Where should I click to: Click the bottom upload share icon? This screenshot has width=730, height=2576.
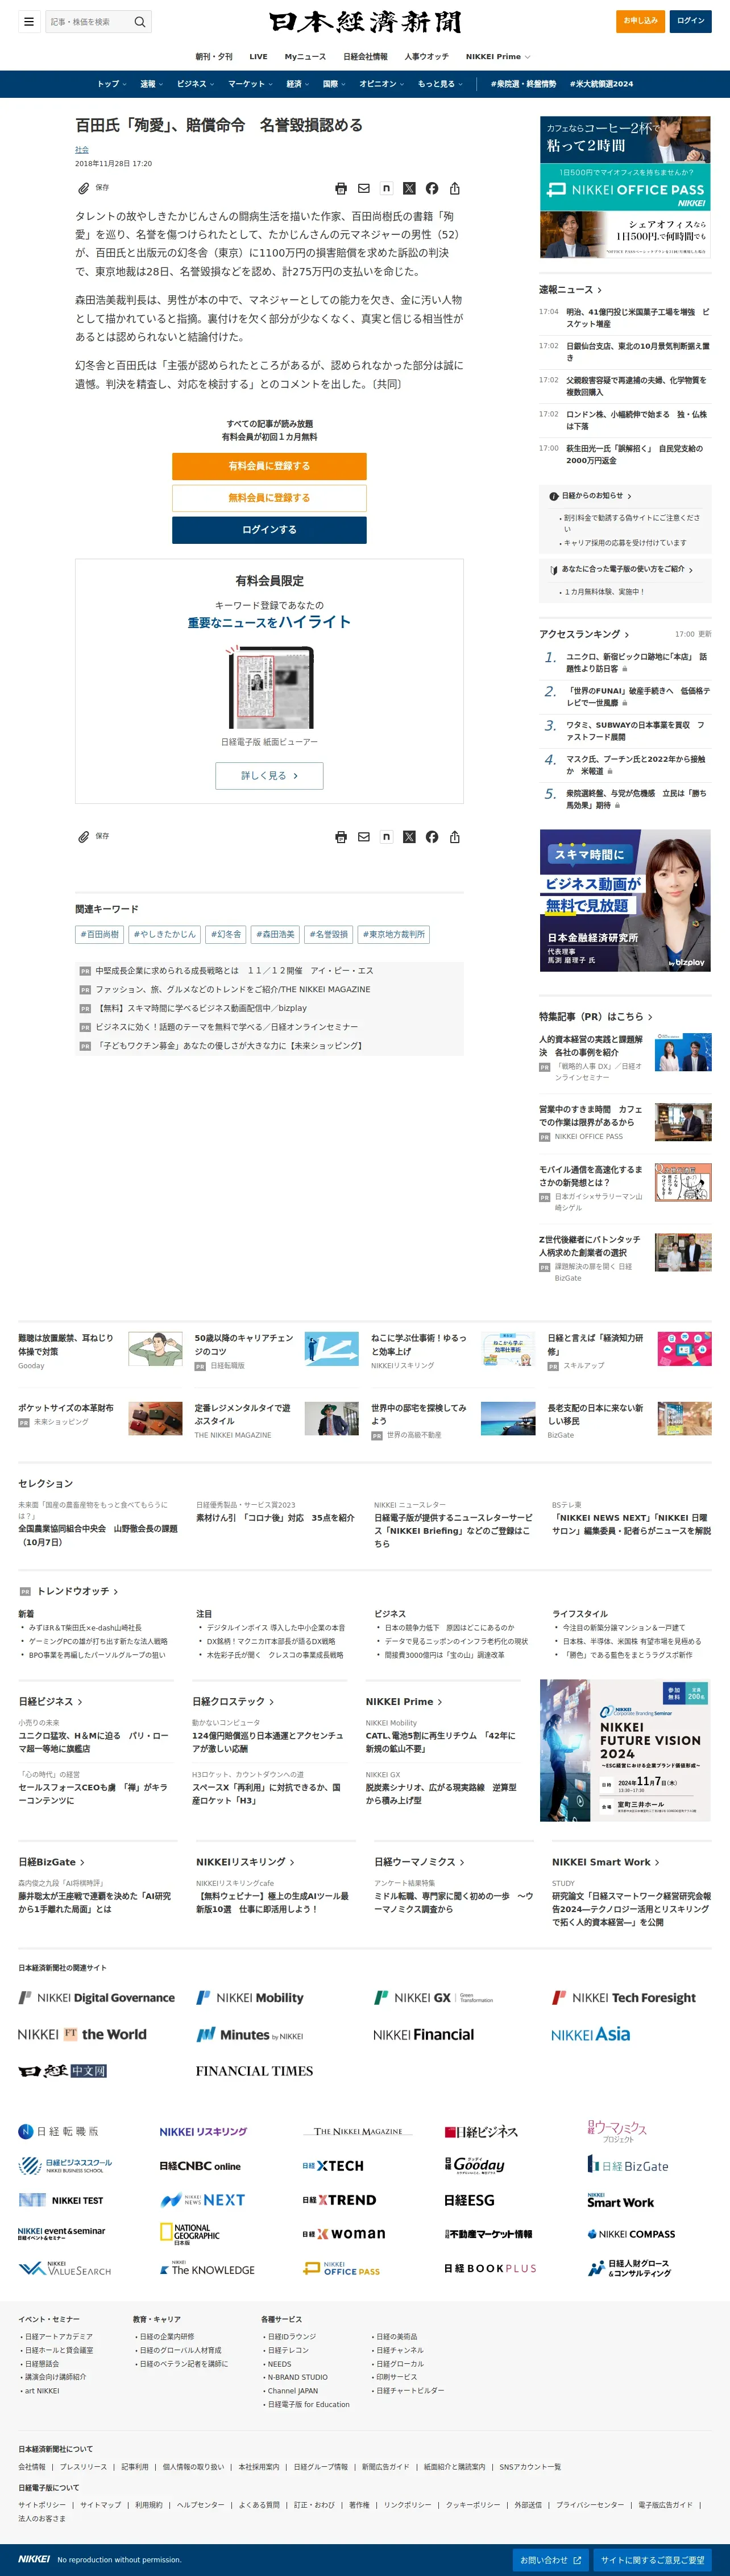(455, 837)
